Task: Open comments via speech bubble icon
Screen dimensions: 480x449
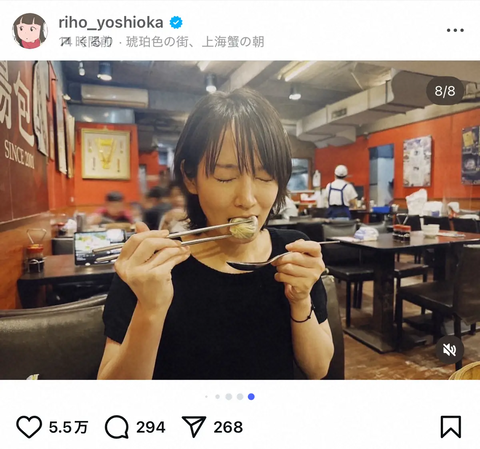Action: coord(117,427)
